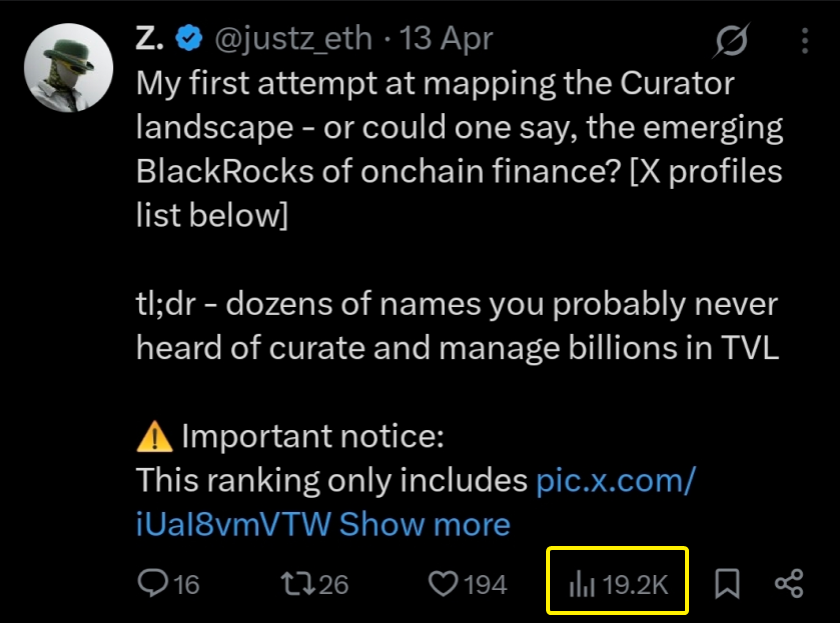Open the pic.x.com image link
Viewport: 840px width, 623px height.
[x=615, y=481]
